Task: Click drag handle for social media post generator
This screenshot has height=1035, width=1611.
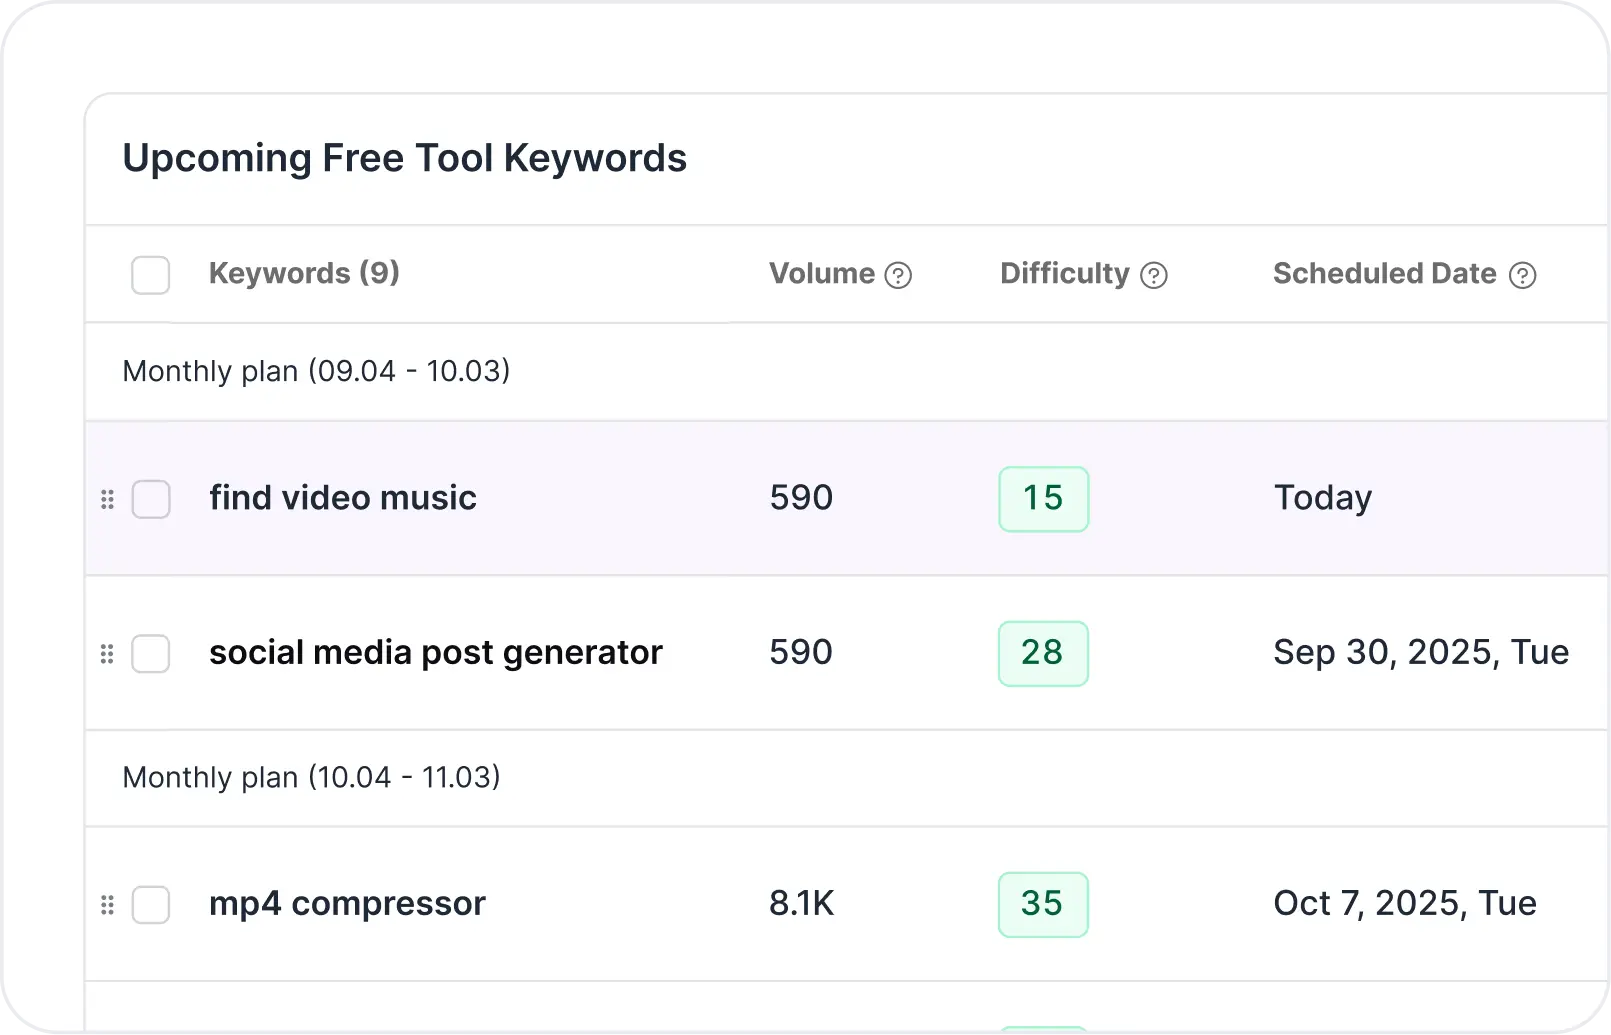Action: (108, 654)
